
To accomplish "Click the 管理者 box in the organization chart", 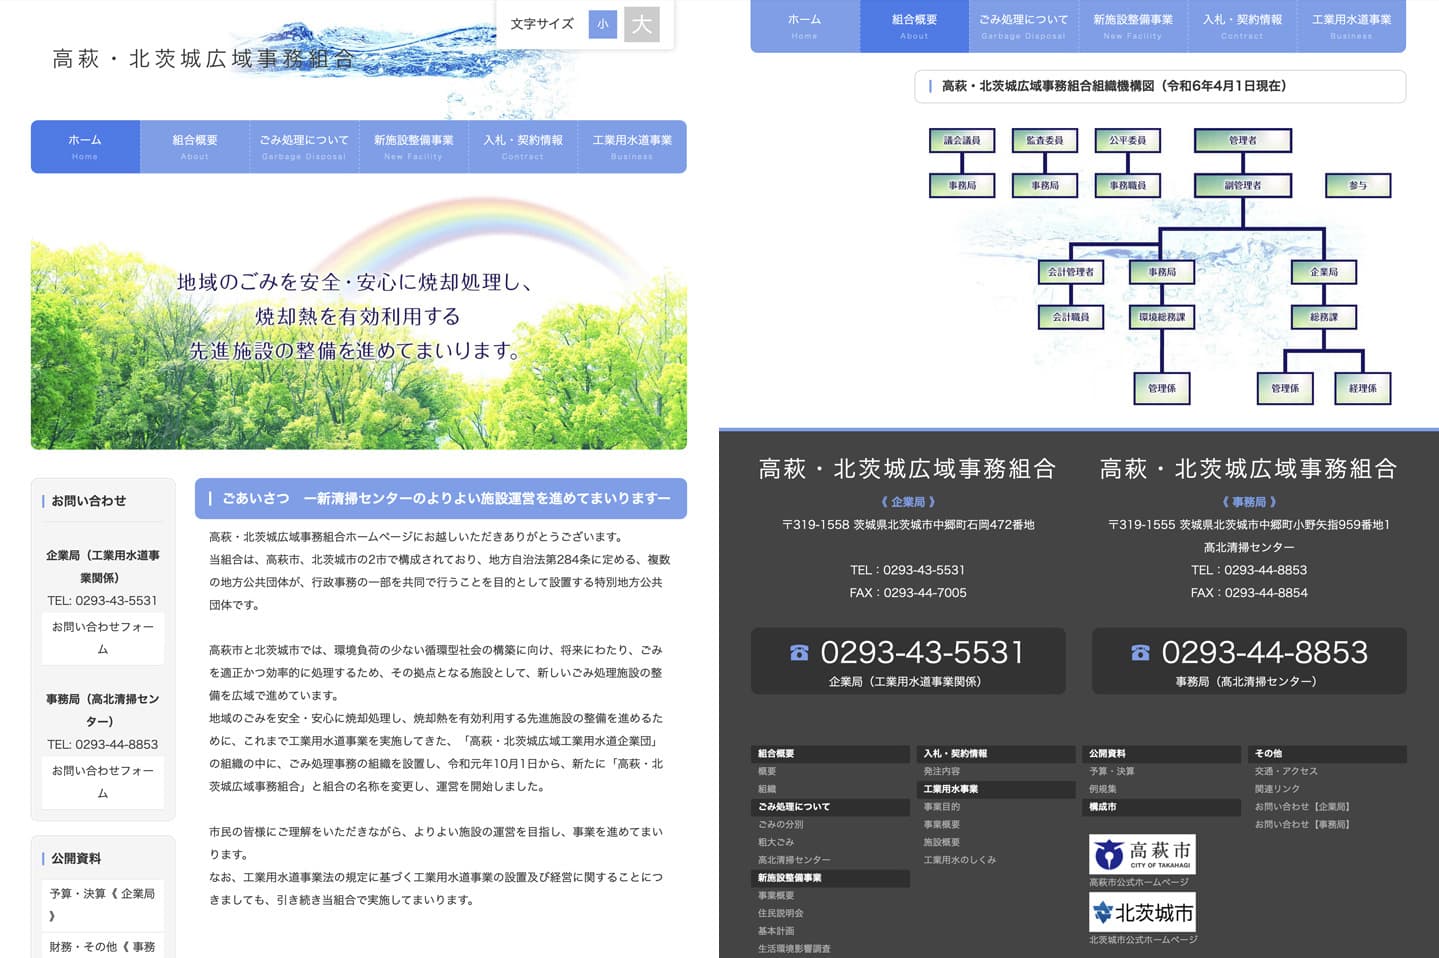I will point(1242,141).
